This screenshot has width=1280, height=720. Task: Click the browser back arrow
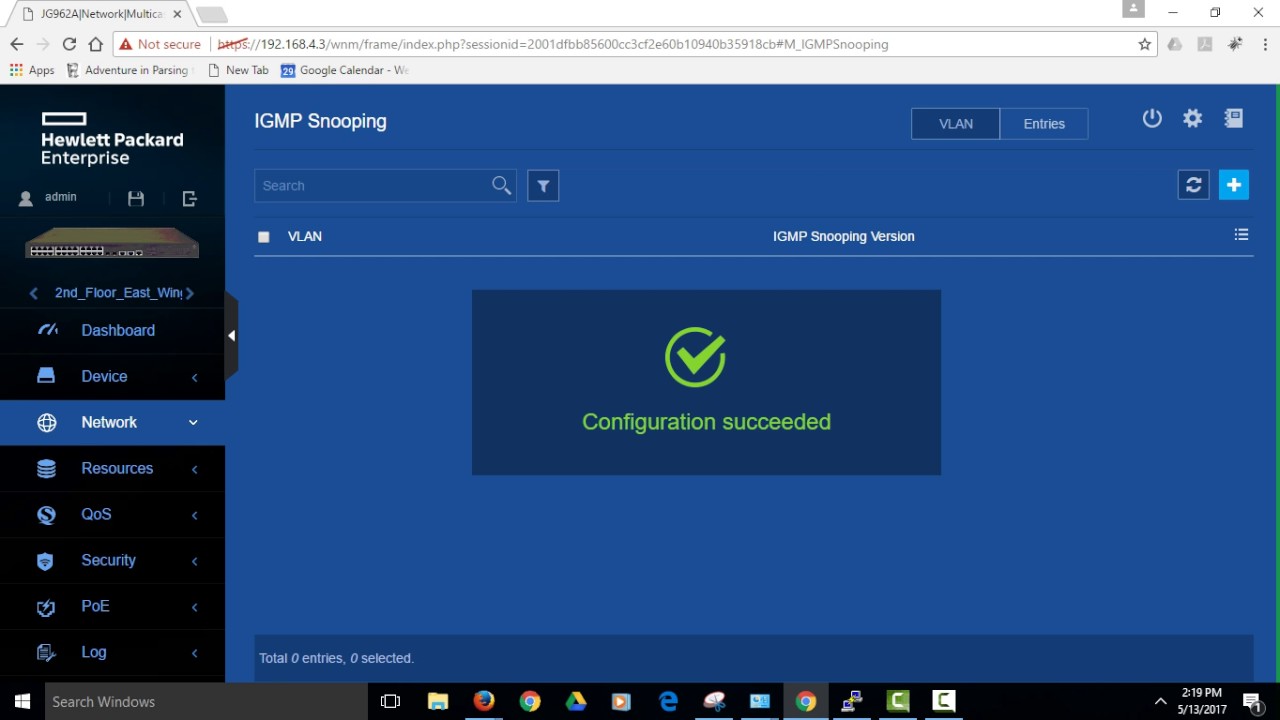(x=17, y=44)
